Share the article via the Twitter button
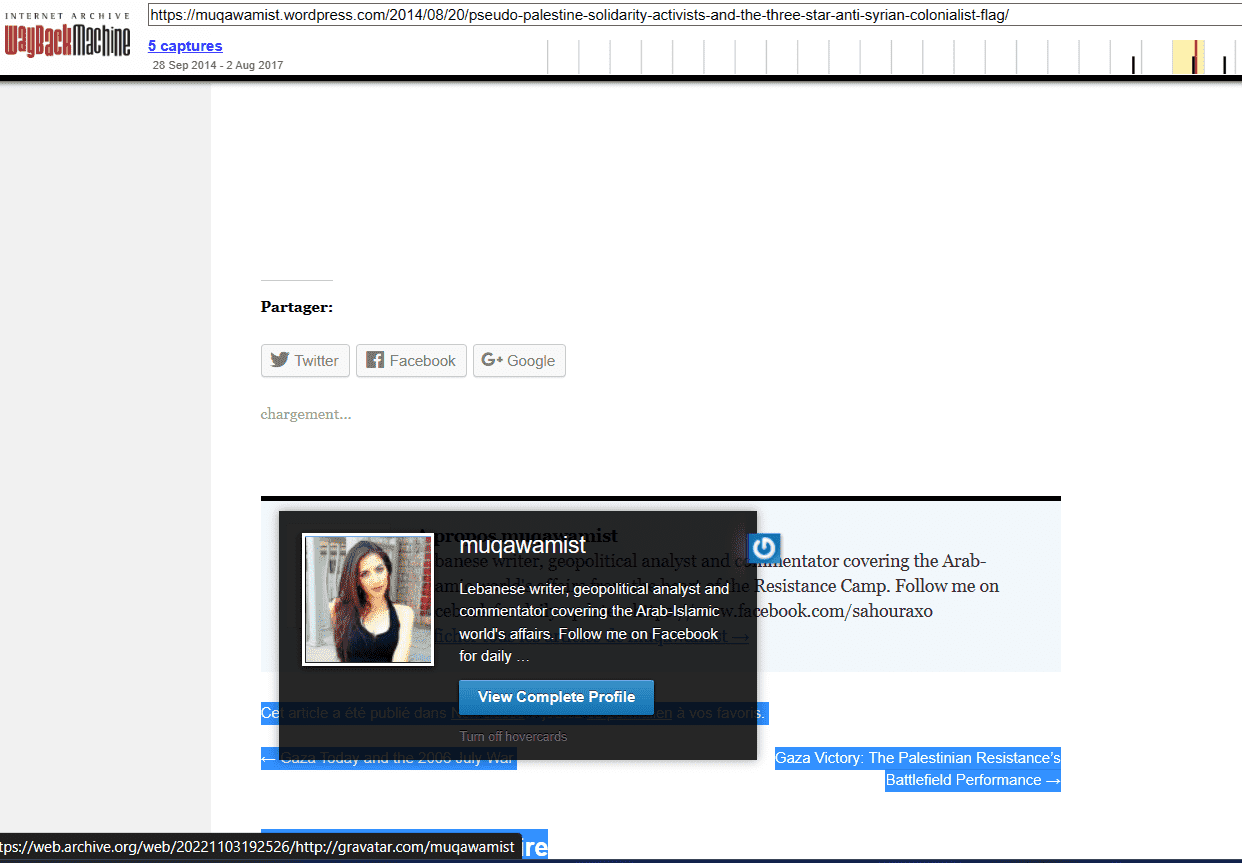The height and width of the screenshot is (863, 1242). (305, 361)
